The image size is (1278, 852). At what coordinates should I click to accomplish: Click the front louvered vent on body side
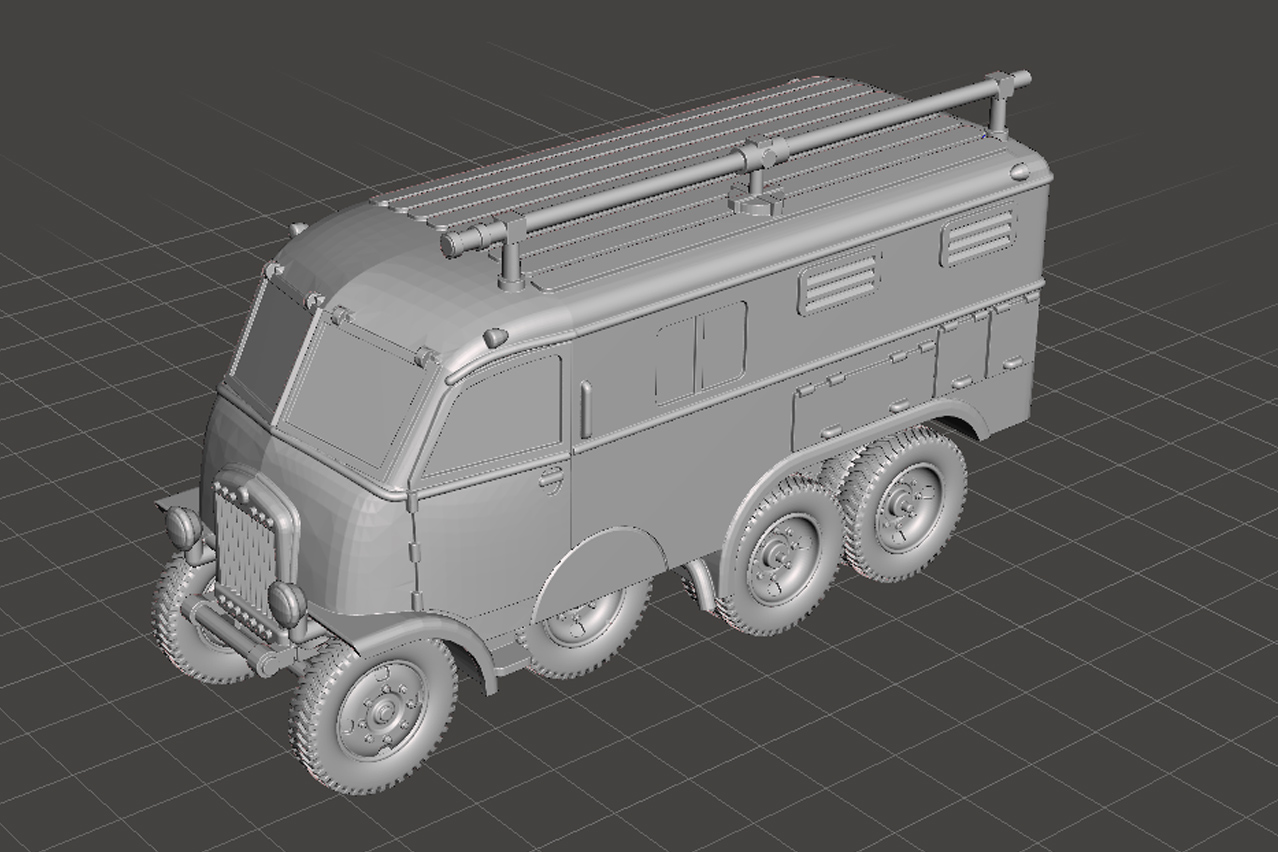point(840,280)
